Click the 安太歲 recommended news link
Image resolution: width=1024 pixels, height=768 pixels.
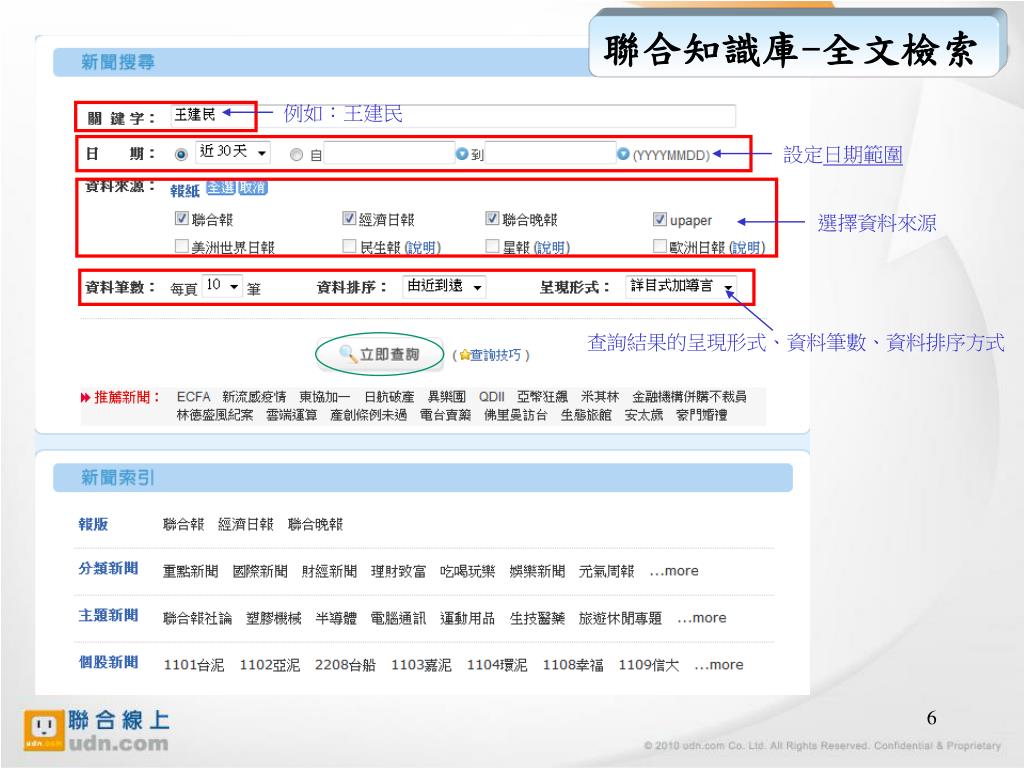coord(644,415)
